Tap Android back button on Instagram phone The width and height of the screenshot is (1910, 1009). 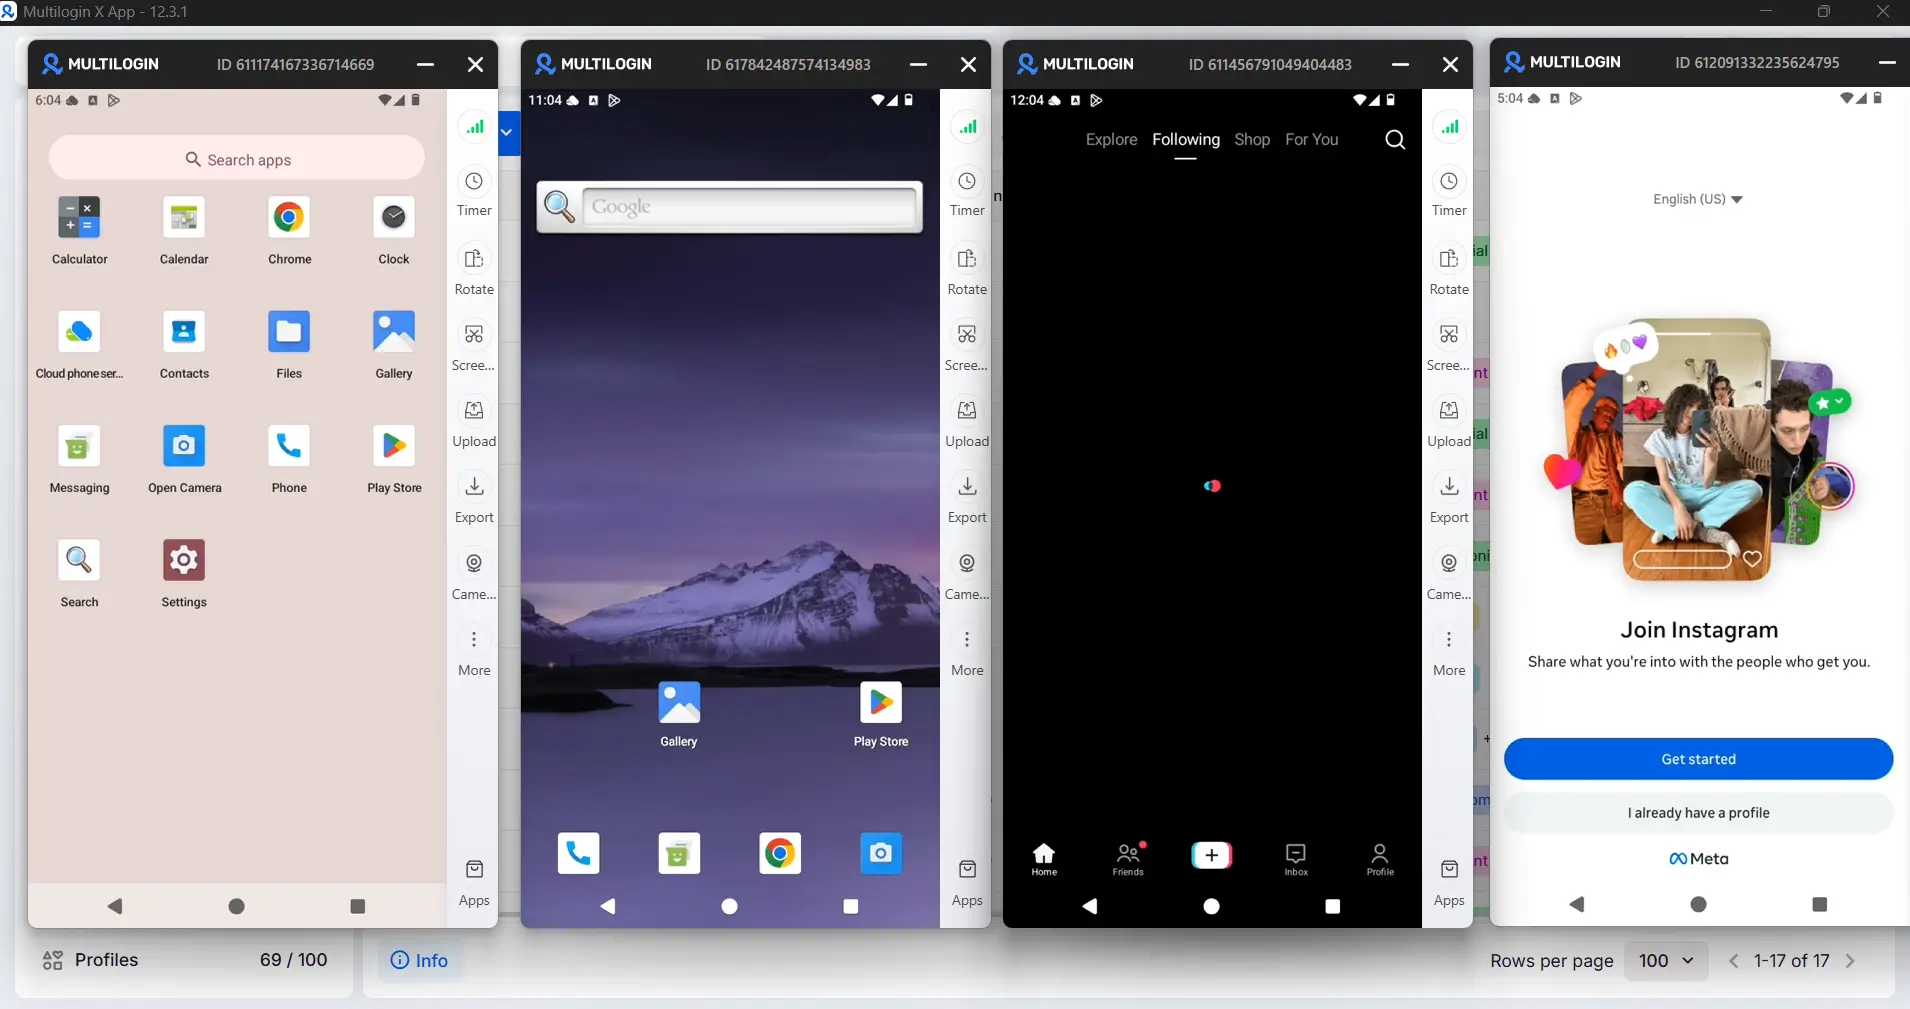pos(1577,904)
